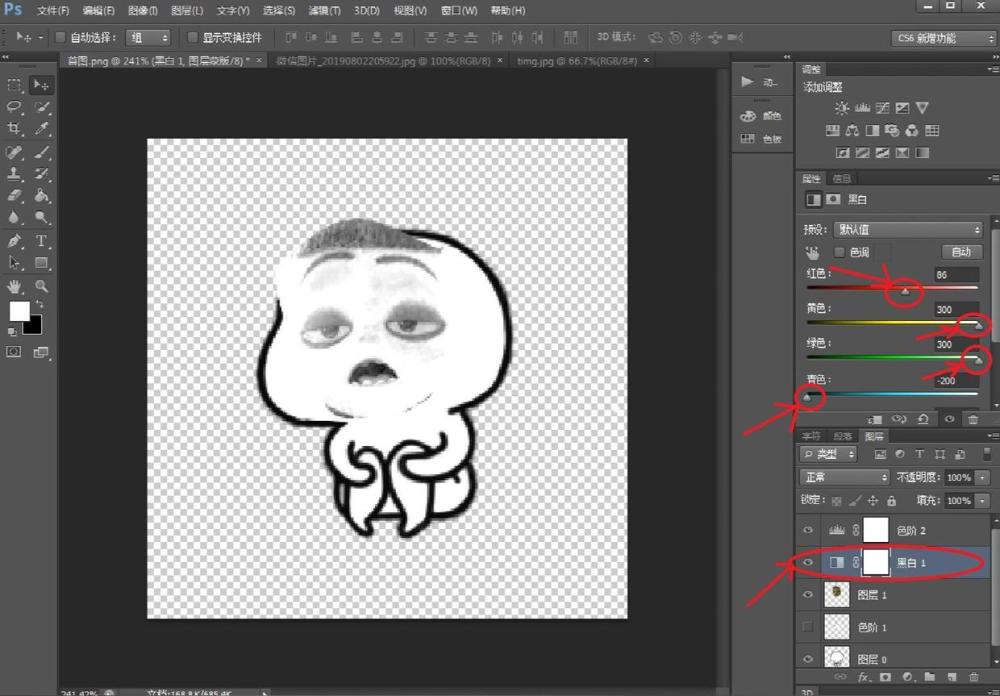Open the 文件(F) menu
This screenshot has height=696, width=1000.
pos(53,11)
